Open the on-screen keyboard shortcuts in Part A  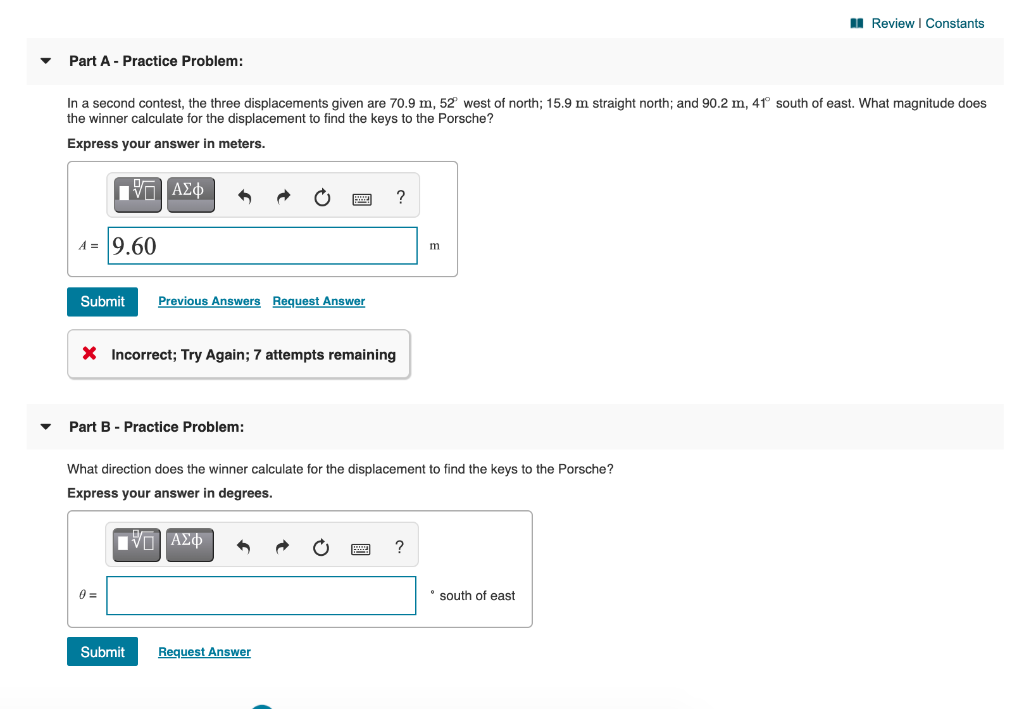point(360,197)
